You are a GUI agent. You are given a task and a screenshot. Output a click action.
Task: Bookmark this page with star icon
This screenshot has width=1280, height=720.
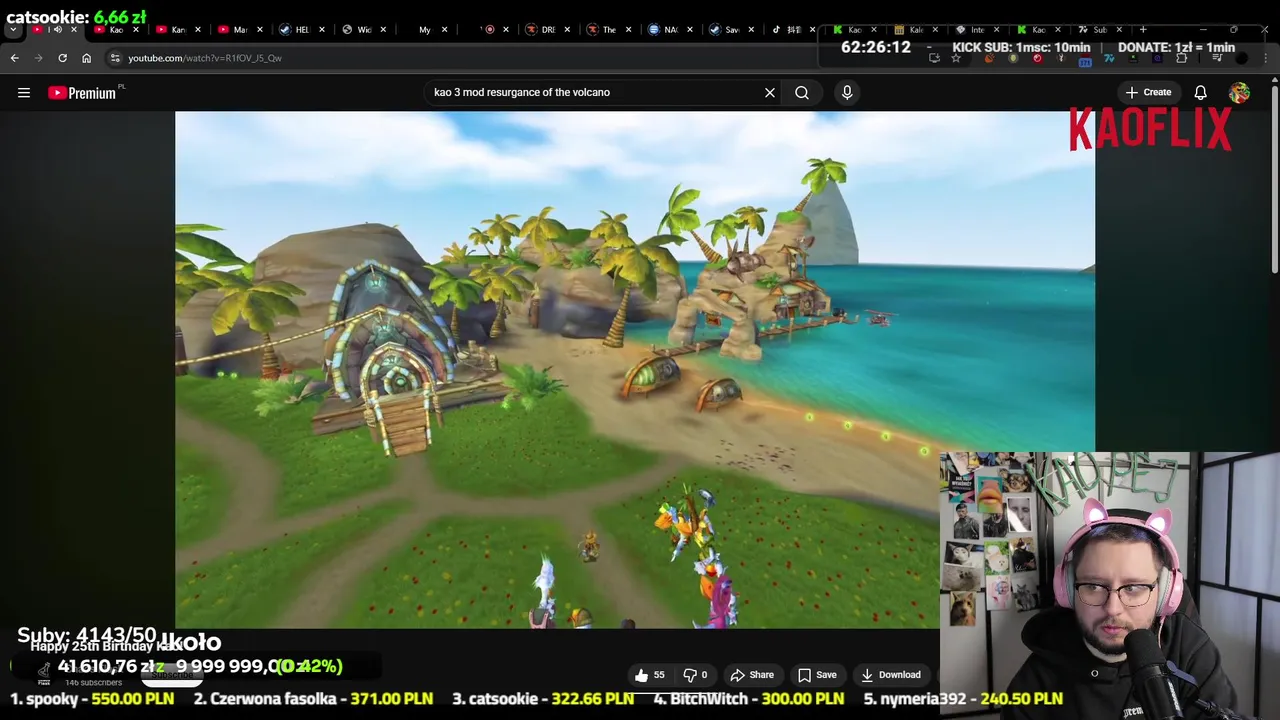[956, 58]
